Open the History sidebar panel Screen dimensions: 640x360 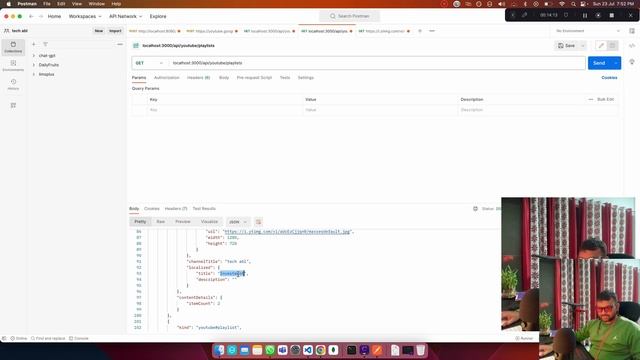pyautogui.click(x=13, y=84)
